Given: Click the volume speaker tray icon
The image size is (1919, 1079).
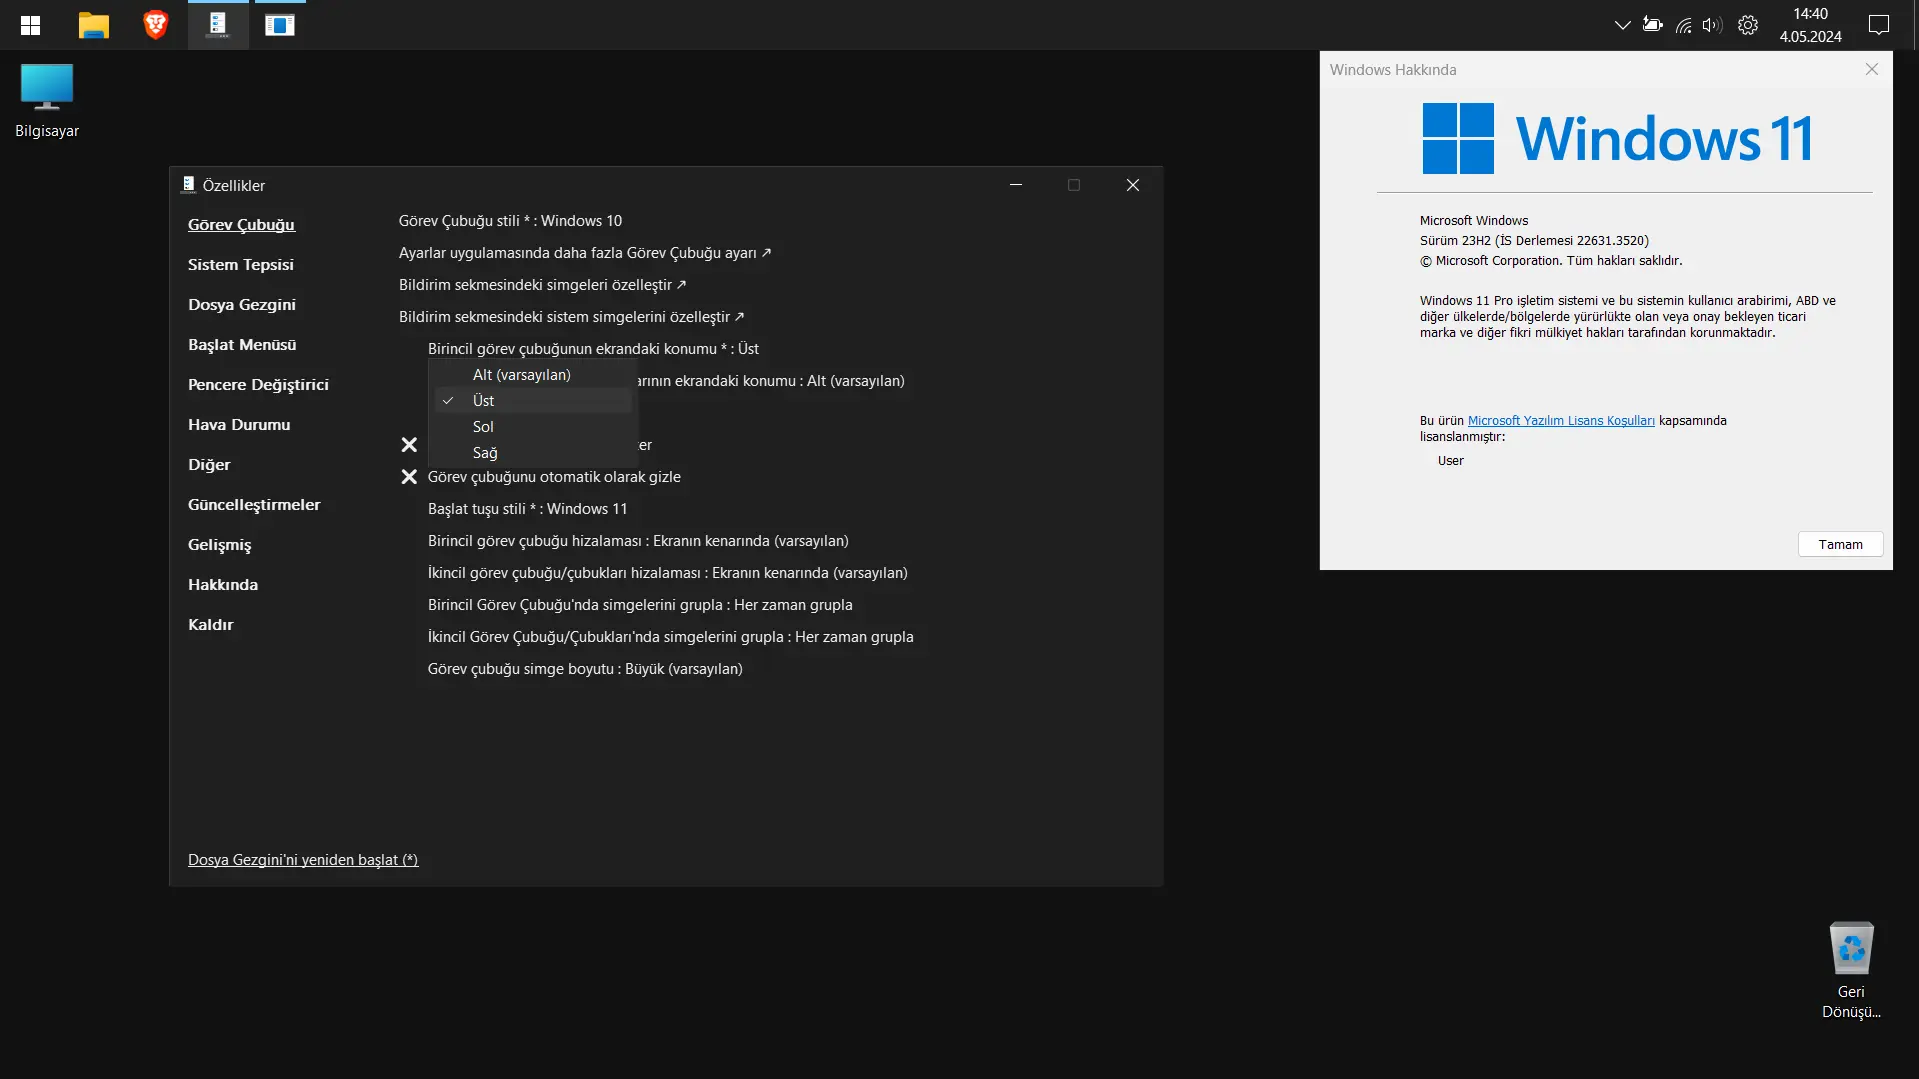Looking at the screenshot, I should click(x=1713, y=25).
